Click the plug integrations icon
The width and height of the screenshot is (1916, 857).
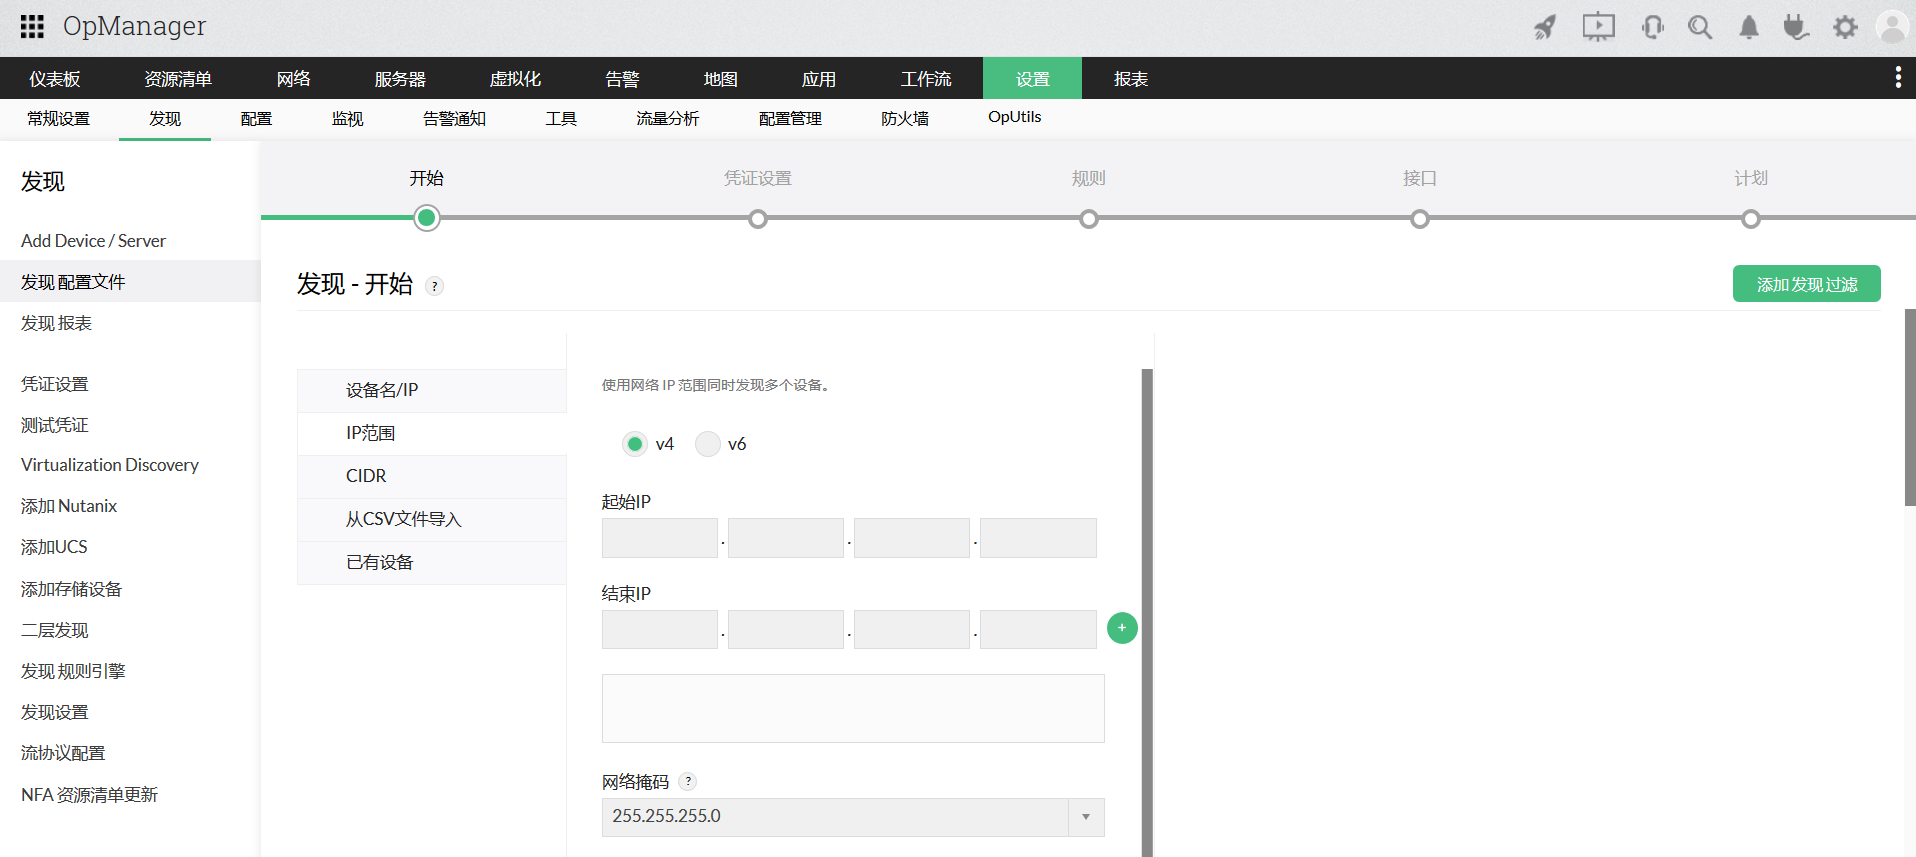click(x=1796, y=27)
